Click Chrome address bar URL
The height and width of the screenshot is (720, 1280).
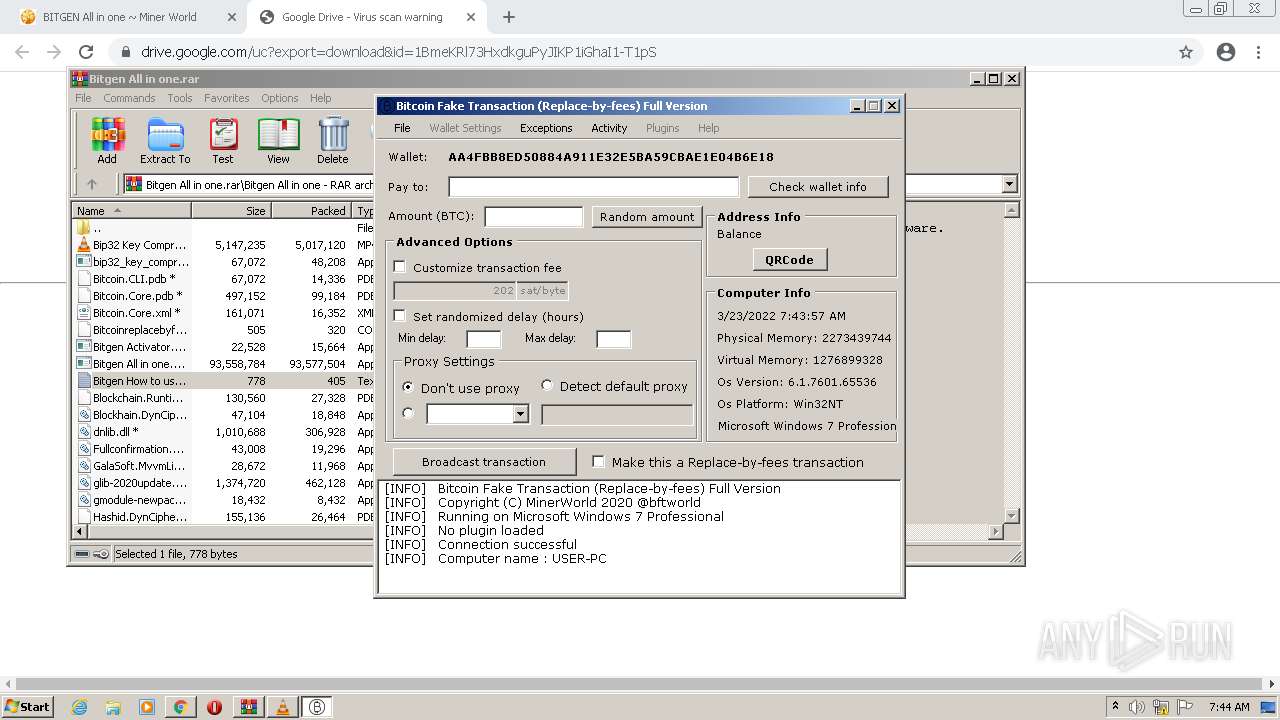click(x=398, y=52)
